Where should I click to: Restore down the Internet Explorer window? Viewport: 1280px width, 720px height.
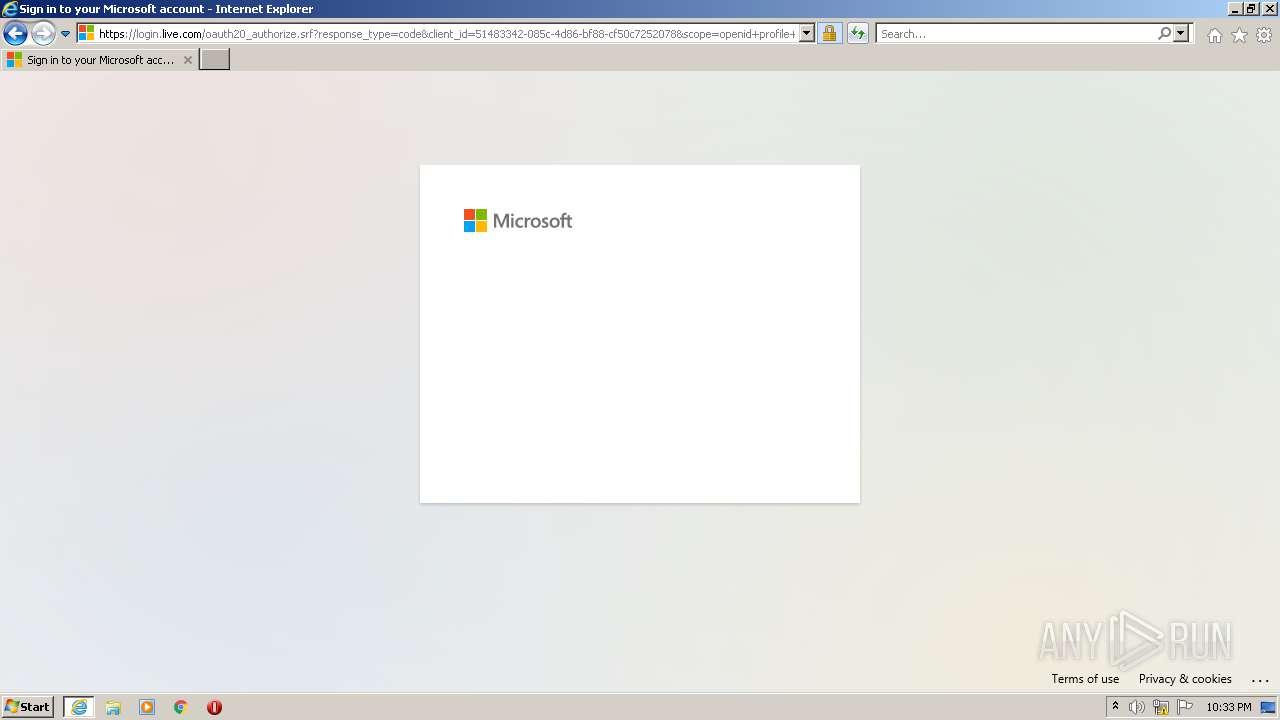pos(1250,9)
